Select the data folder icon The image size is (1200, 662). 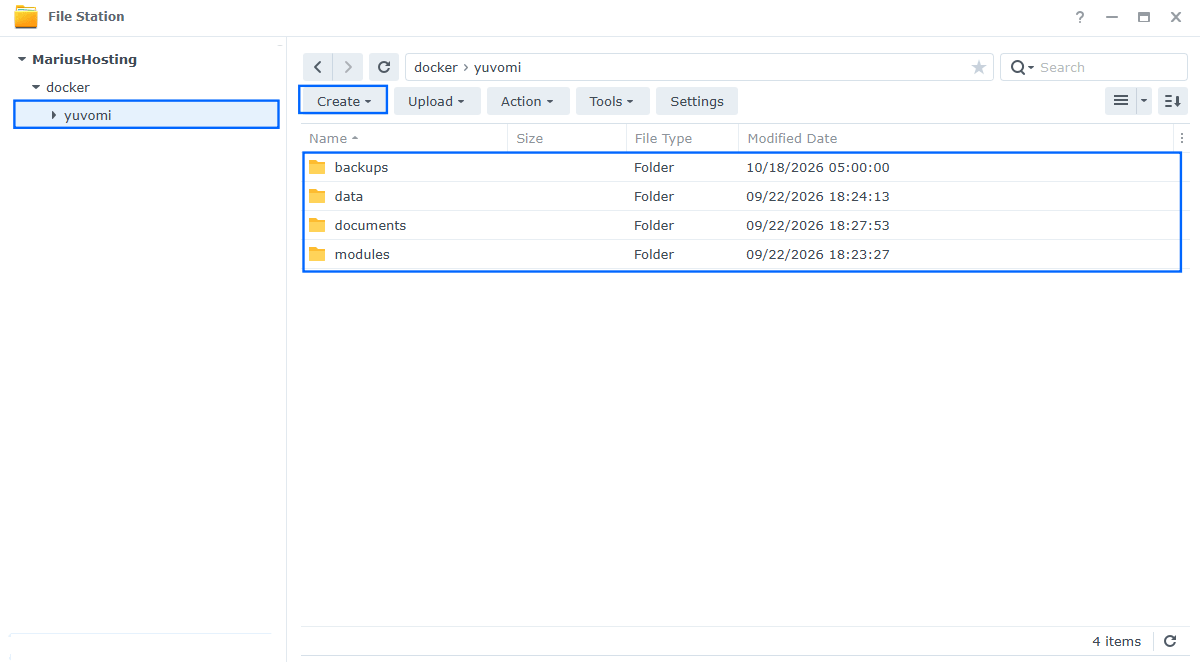(x=318, y=196)
